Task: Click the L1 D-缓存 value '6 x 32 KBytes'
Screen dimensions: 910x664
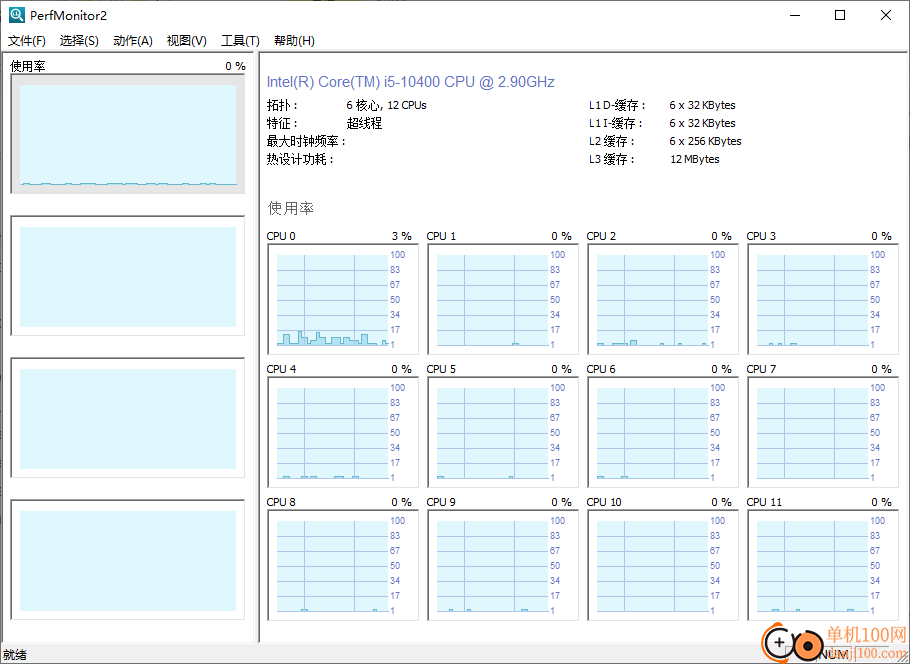Action: click(x=702, y=105)
